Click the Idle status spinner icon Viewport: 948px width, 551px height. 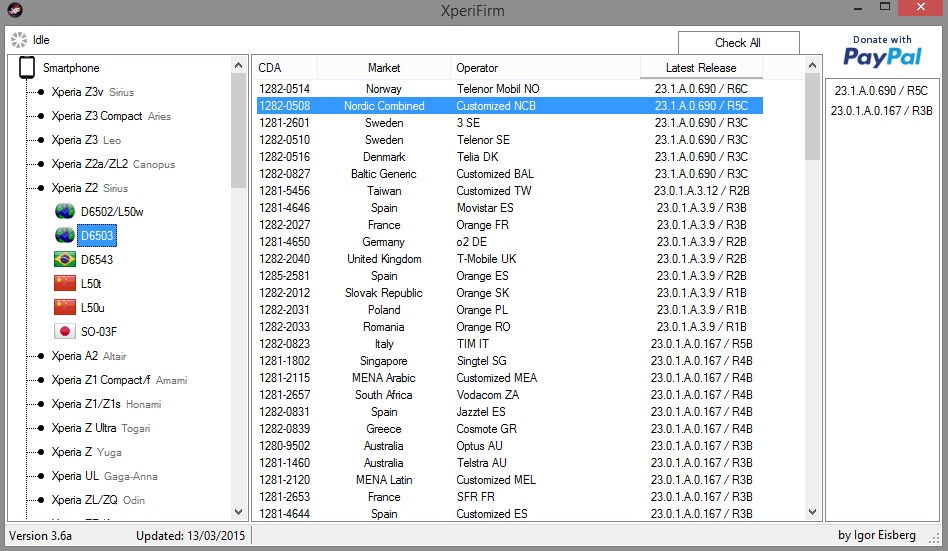pyautogui.click(x=19, y=40)
